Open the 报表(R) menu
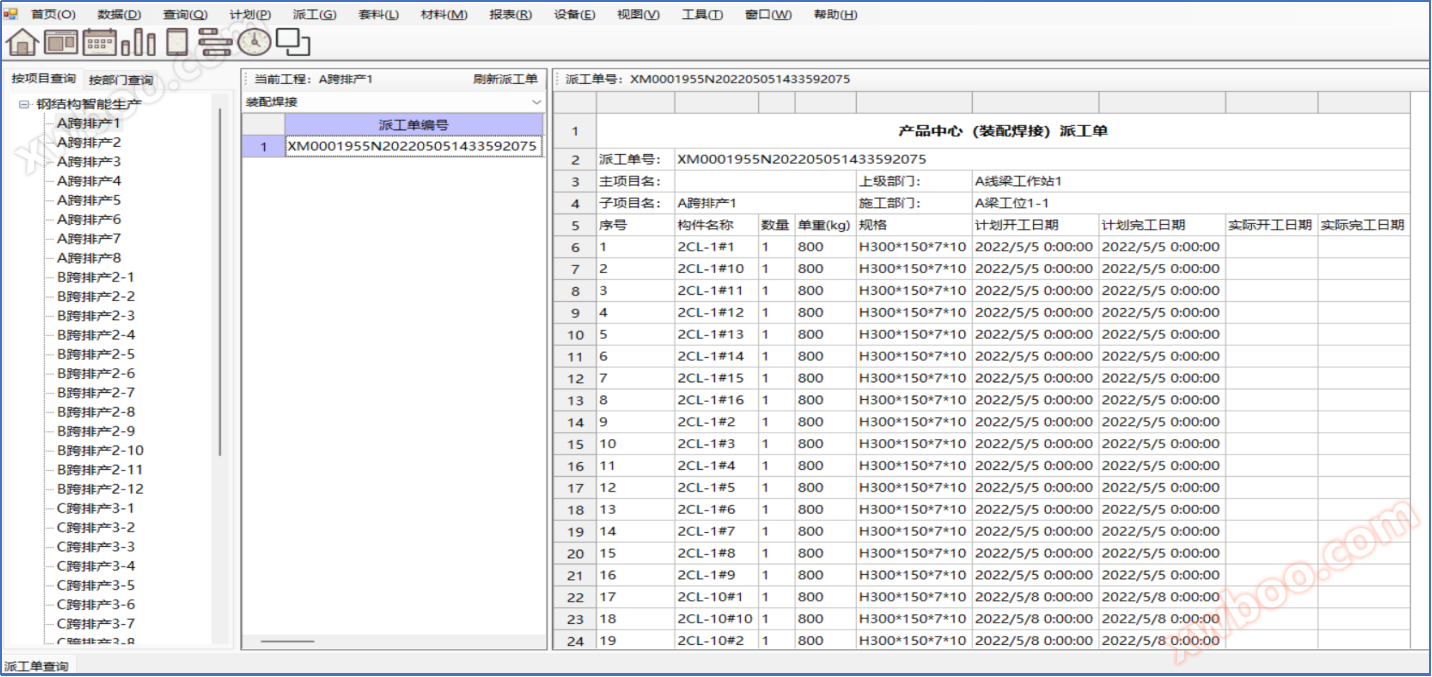Viewport: 1432px width, 677px height. tap(510, 14)
